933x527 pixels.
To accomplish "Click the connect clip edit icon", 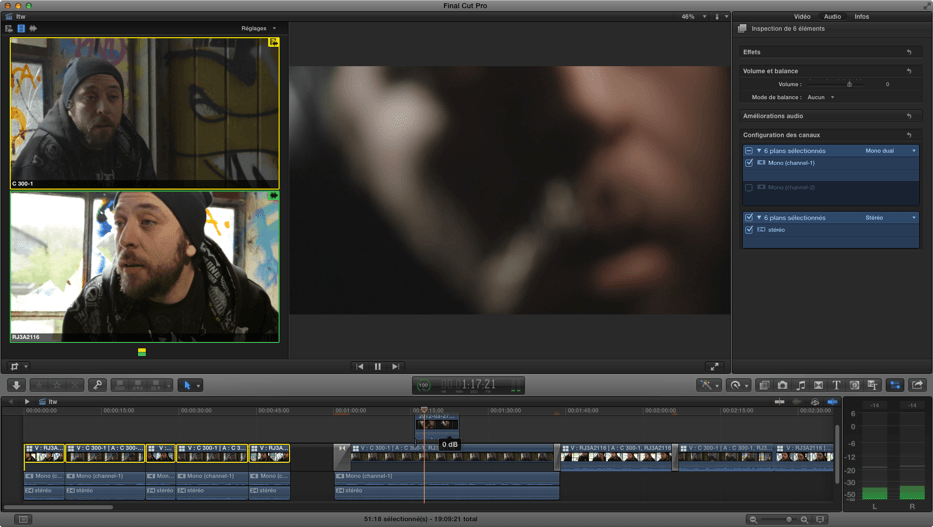I will (120, 385).
